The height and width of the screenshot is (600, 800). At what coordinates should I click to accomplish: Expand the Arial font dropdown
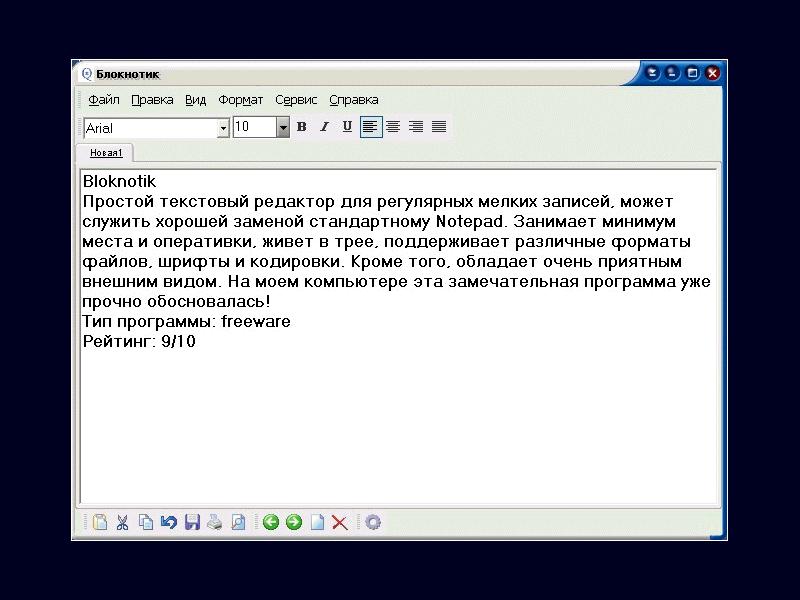[223, 128]
